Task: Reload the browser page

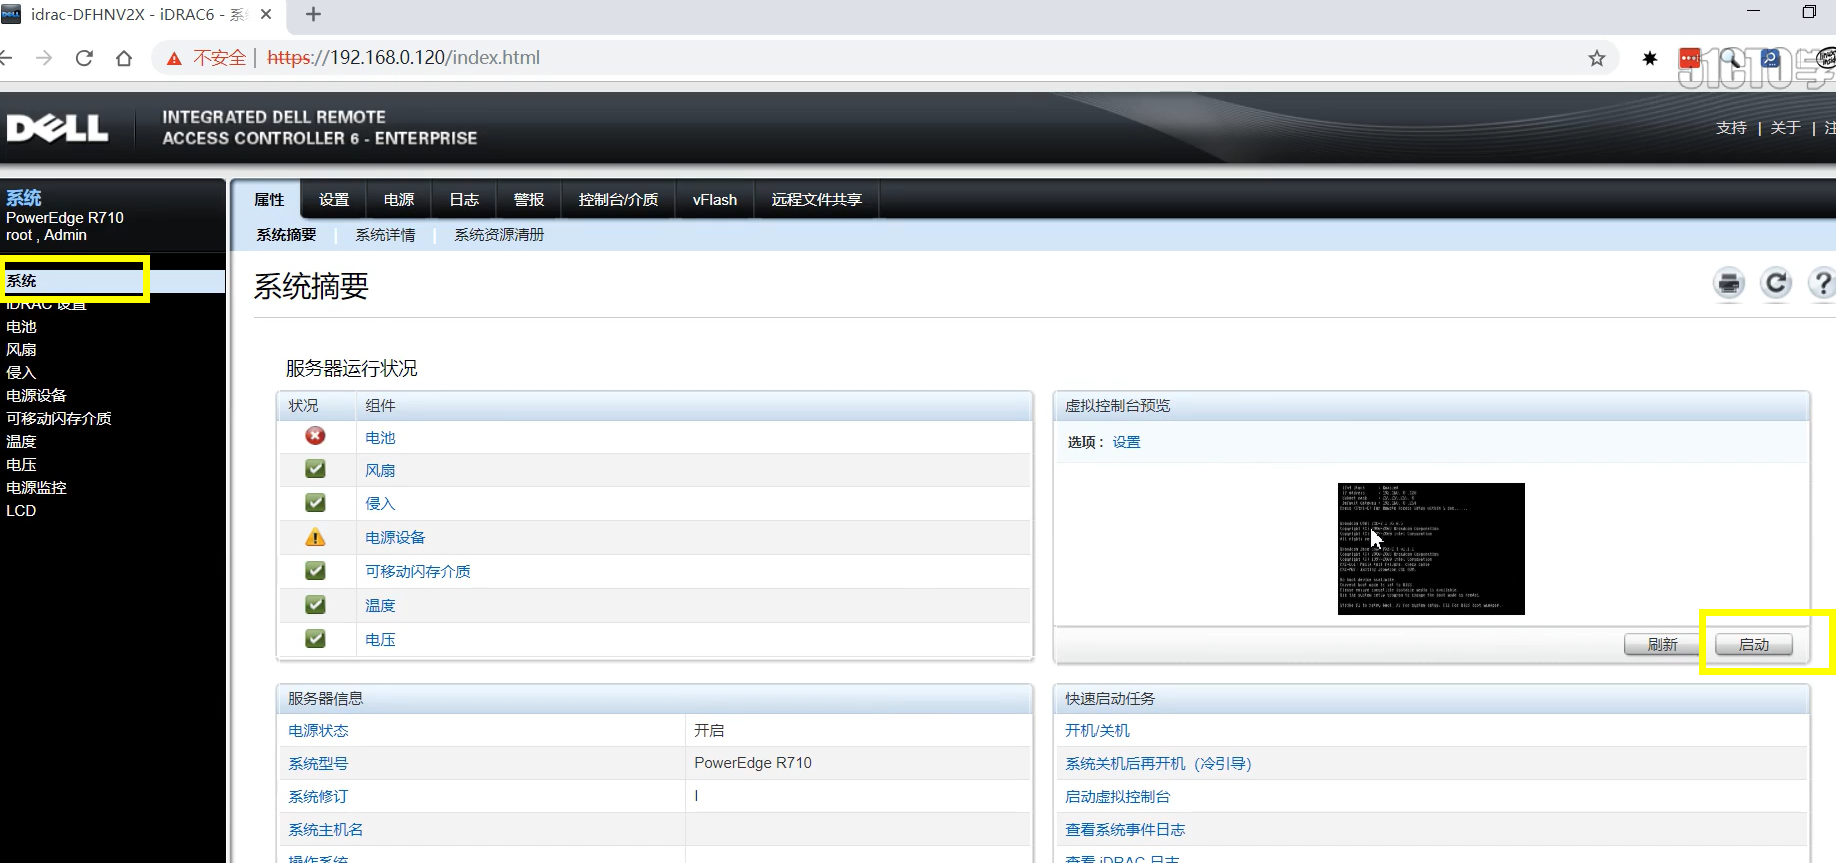Action: pos(84,58)
